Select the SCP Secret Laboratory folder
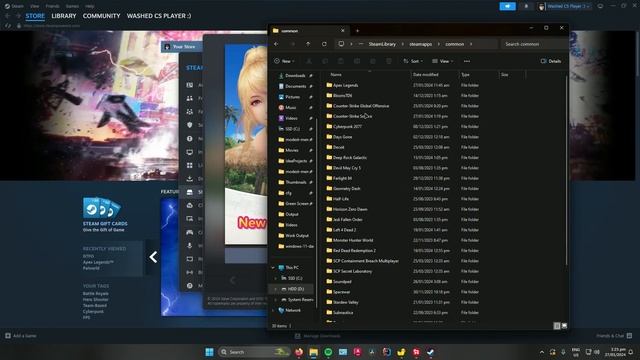The height and width of the screenshot is (360, 640). 352,271
